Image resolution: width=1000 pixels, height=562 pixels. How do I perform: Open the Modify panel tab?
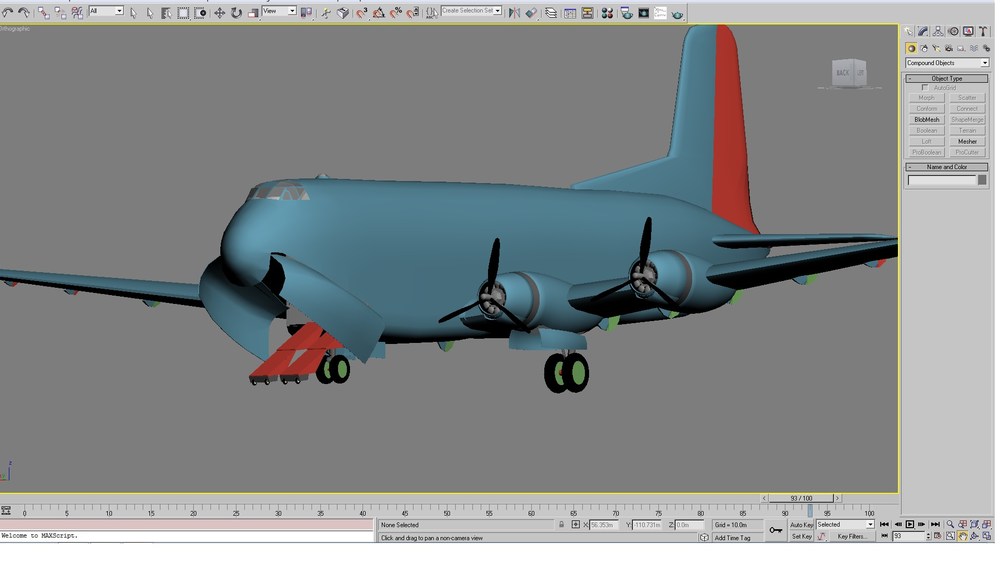pos(923,31)
